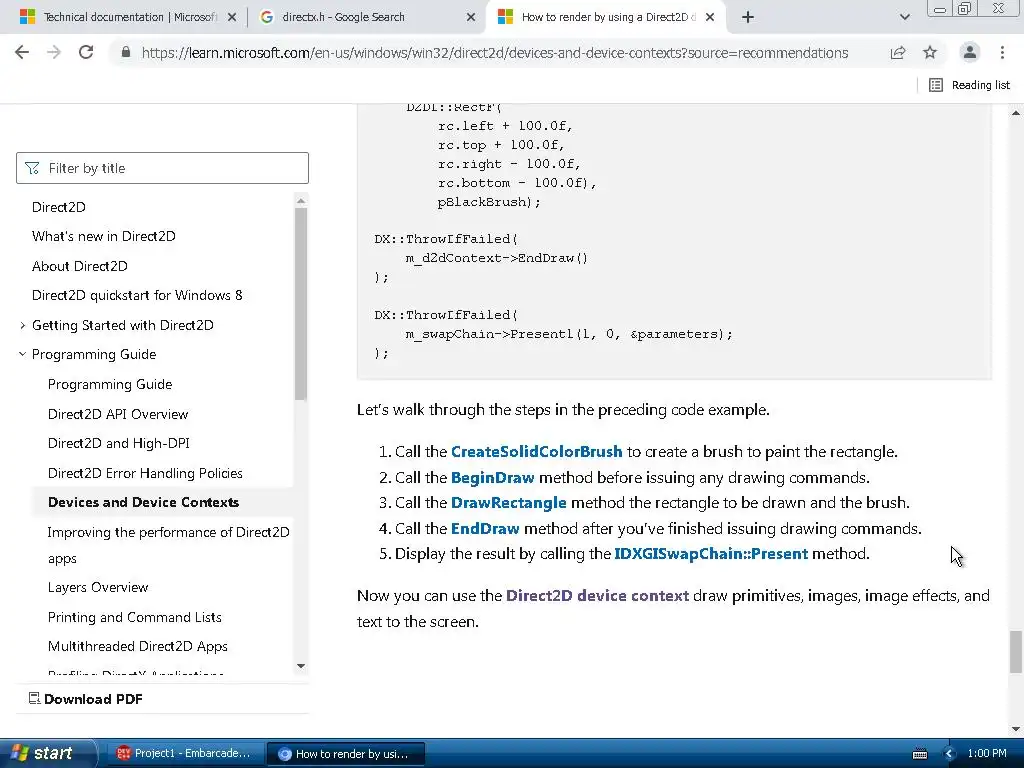Open nested Programming Guide page
Viewport: 1024px width, 768px height.
click(x=110, y=384)
